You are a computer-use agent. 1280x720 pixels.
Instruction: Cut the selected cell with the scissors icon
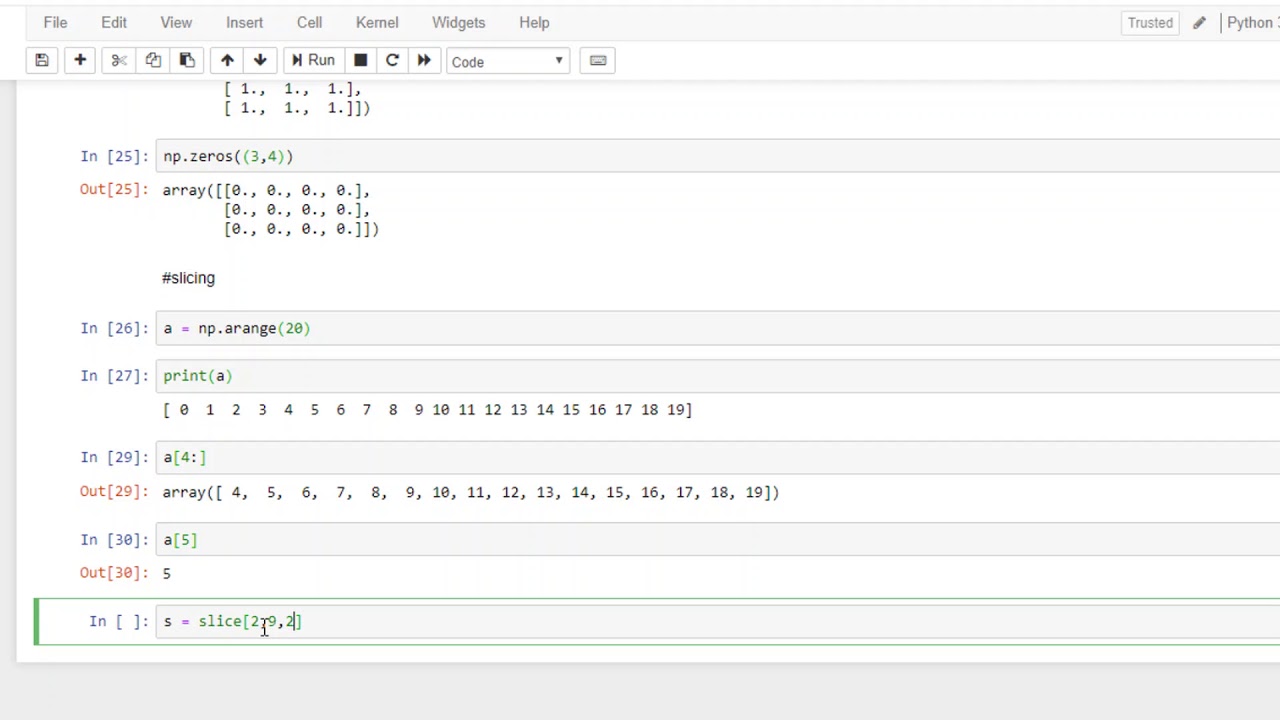pyautogui.click(x=119, y=61)
